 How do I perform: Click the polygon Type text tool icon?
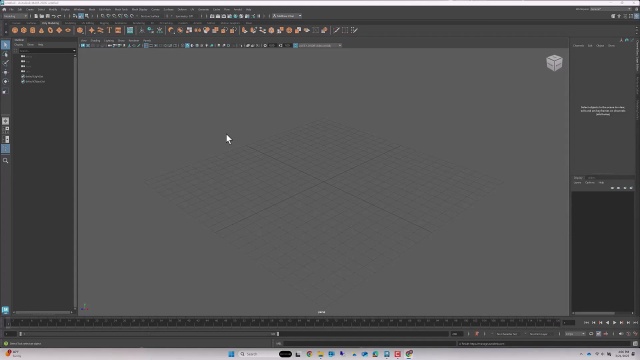[x=109, y=30]
